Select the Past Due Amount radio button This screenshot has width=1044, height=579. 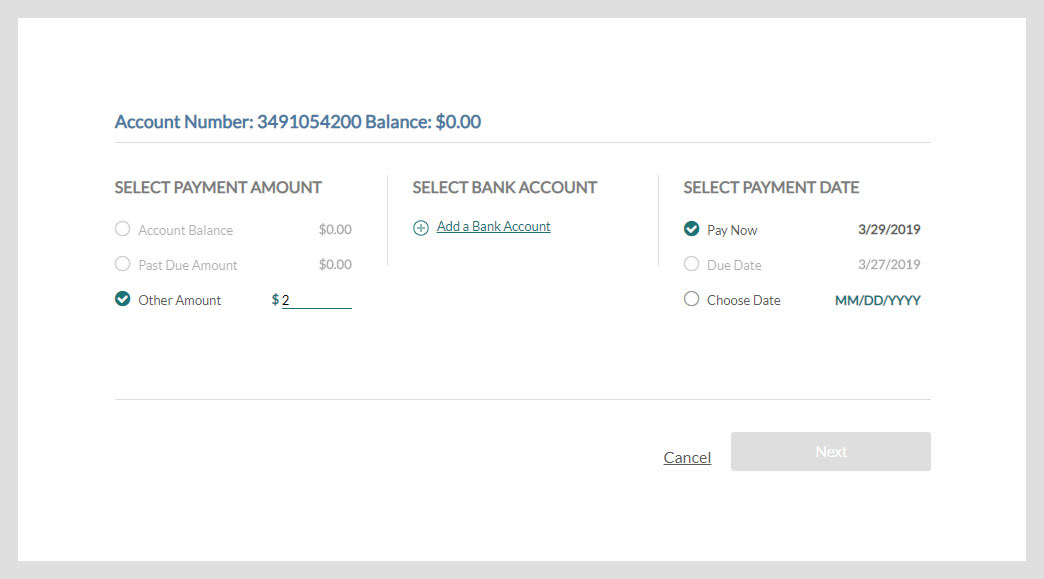(123, 264)
